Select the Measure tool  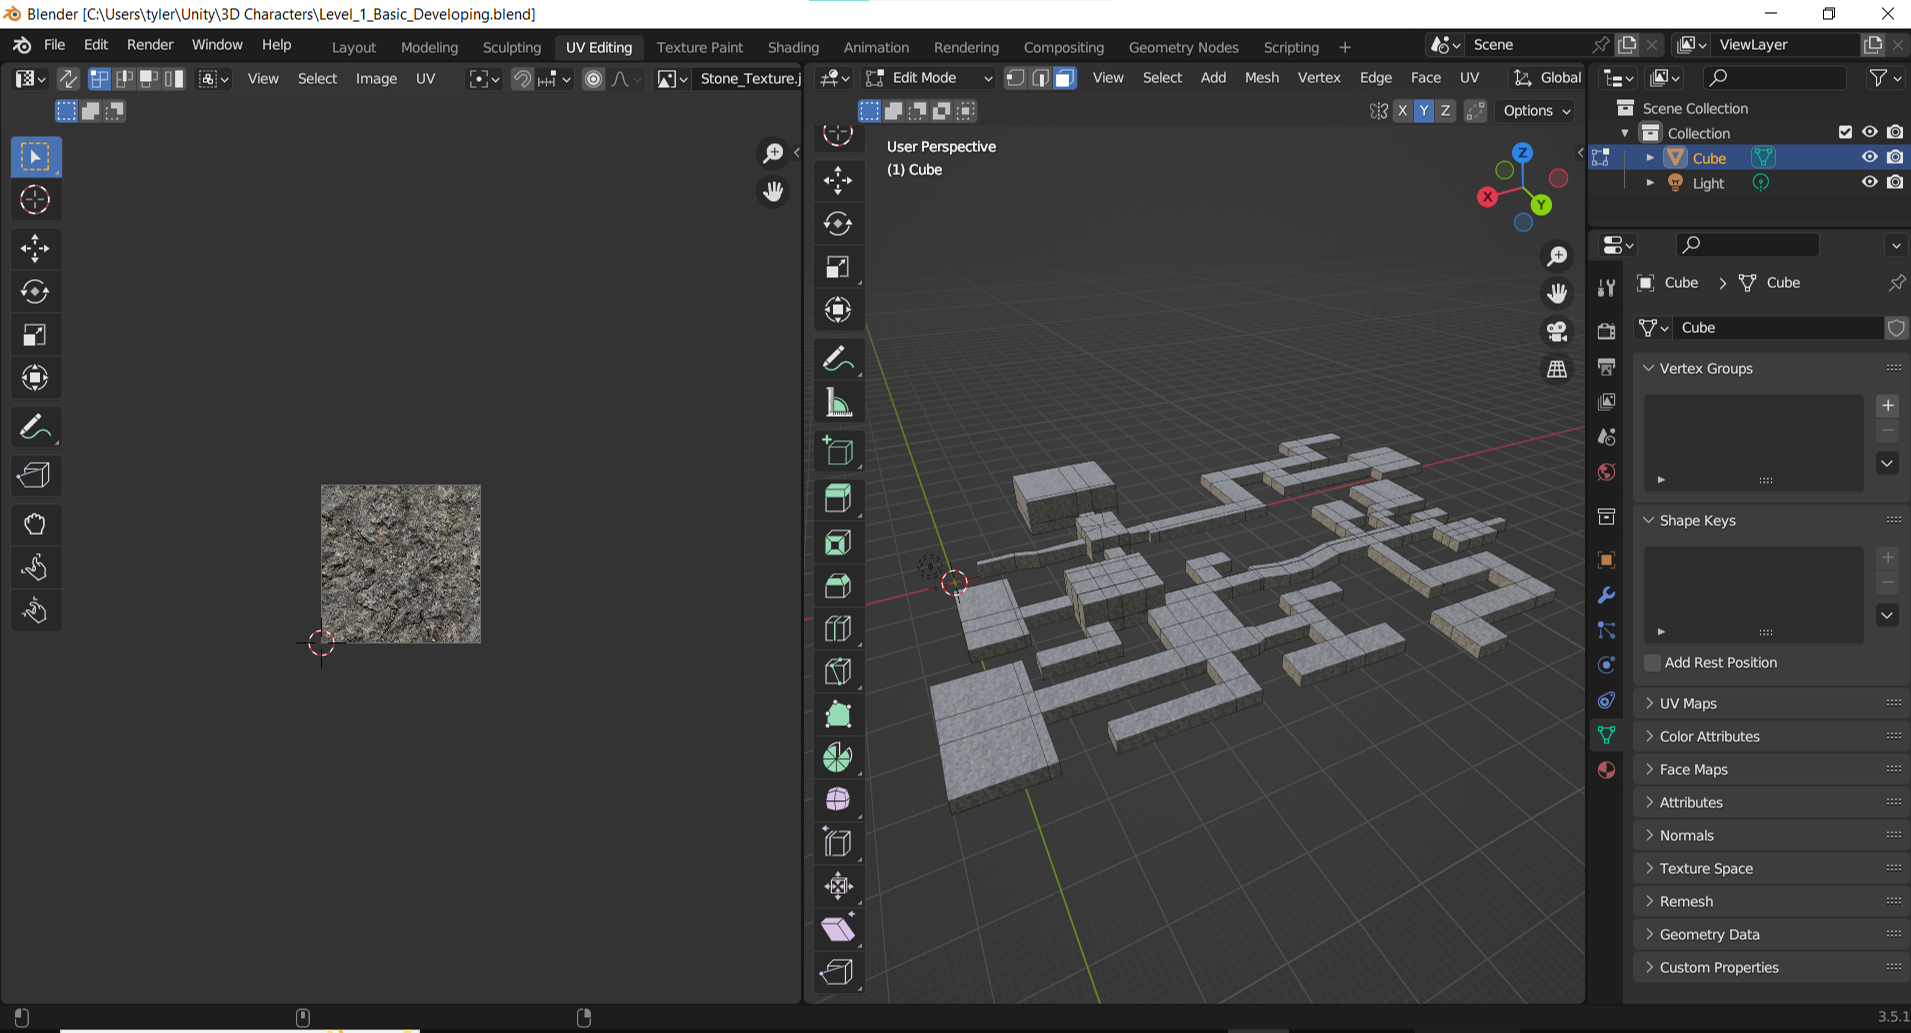(838, 401)
